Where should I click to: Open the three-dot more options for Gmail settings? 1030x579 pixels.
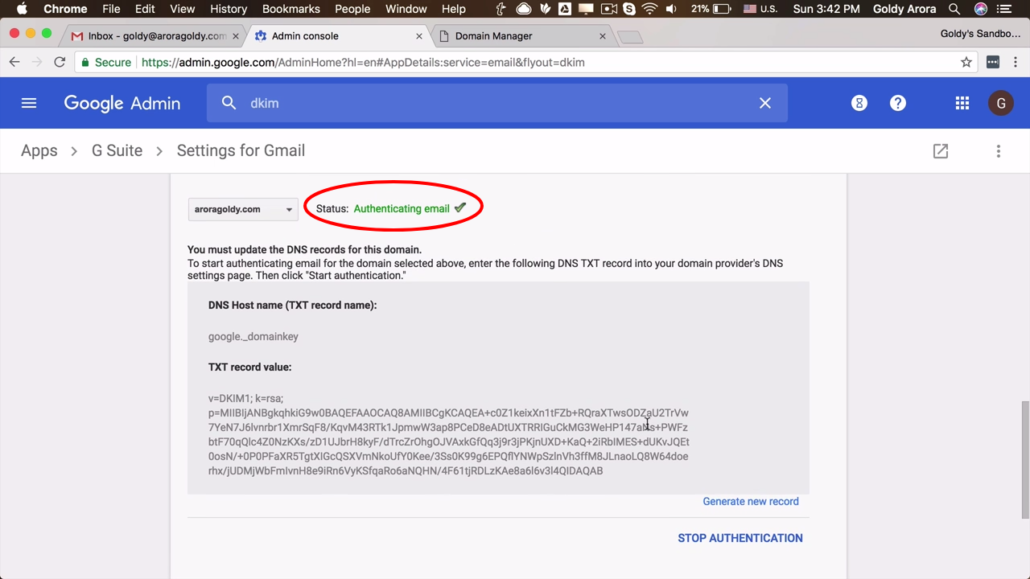(998, 151)
